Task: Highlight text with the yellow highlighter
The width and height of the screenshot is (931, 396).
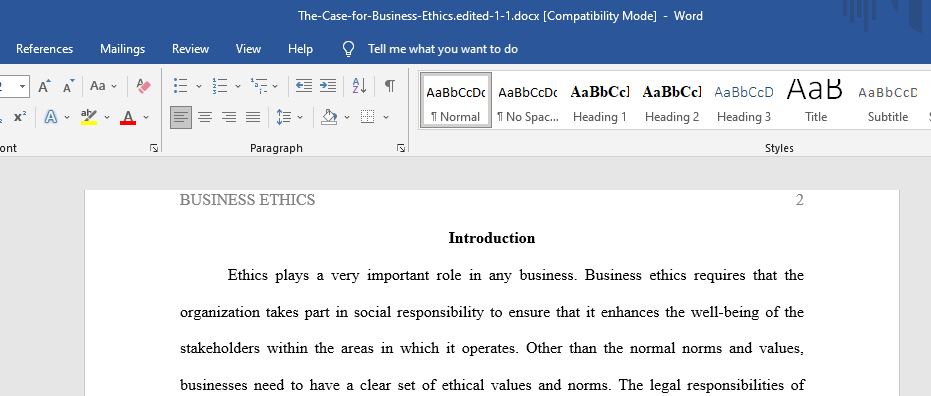Action: [89, 117]
